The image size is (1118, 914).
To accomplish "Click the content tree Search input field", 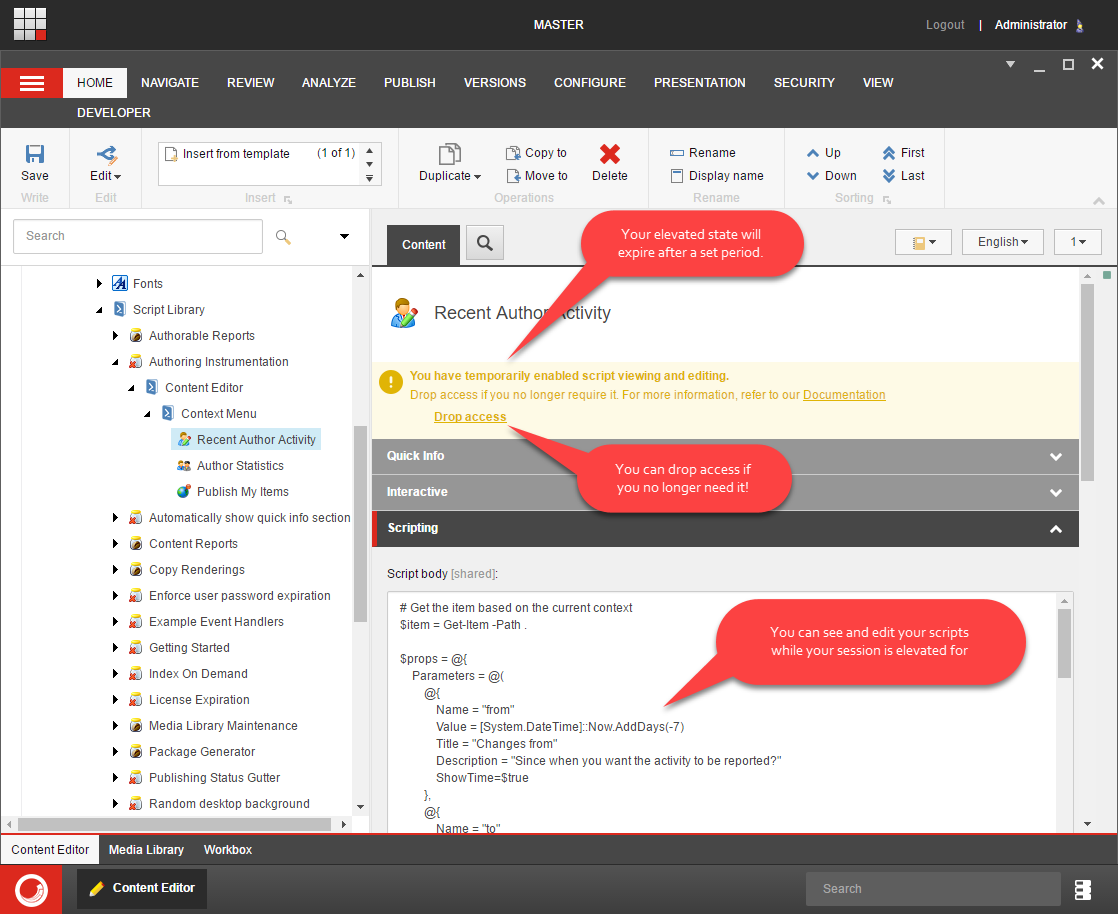I will tap(138, 236).
